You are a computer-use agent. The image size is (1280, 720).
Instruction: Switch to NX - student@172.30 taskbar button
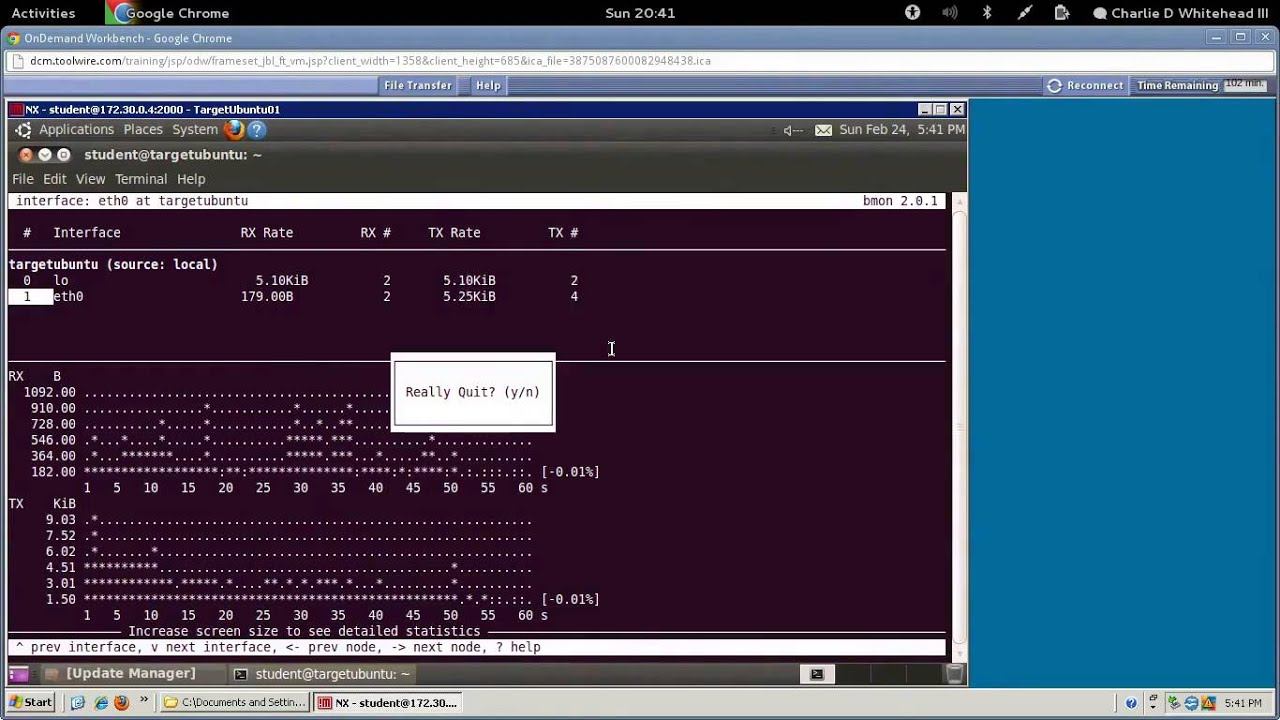tap(388, 703)
